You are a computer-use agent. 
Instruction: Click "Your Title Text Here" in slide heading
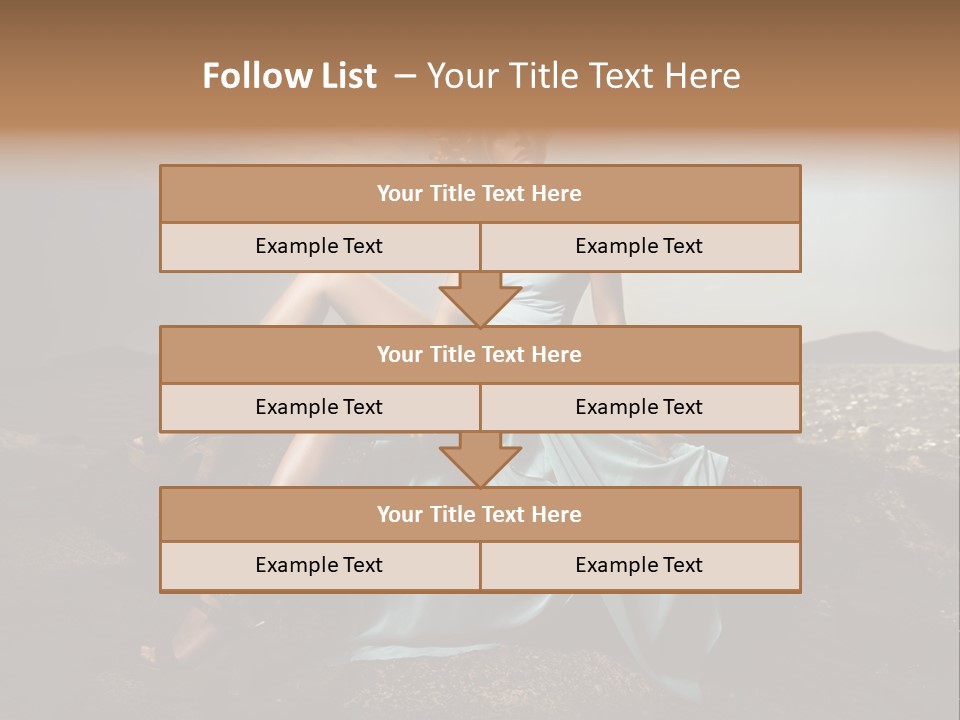click(583, 76)
